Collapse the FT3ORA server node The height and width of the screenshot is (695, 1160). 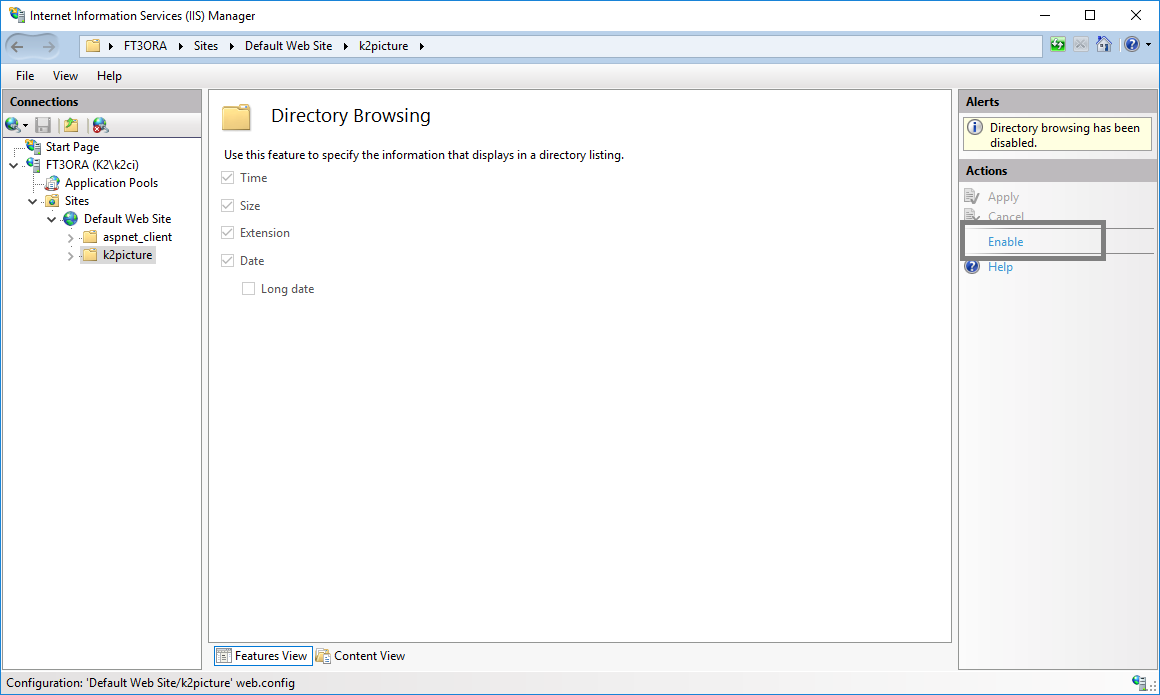point(13,165)
